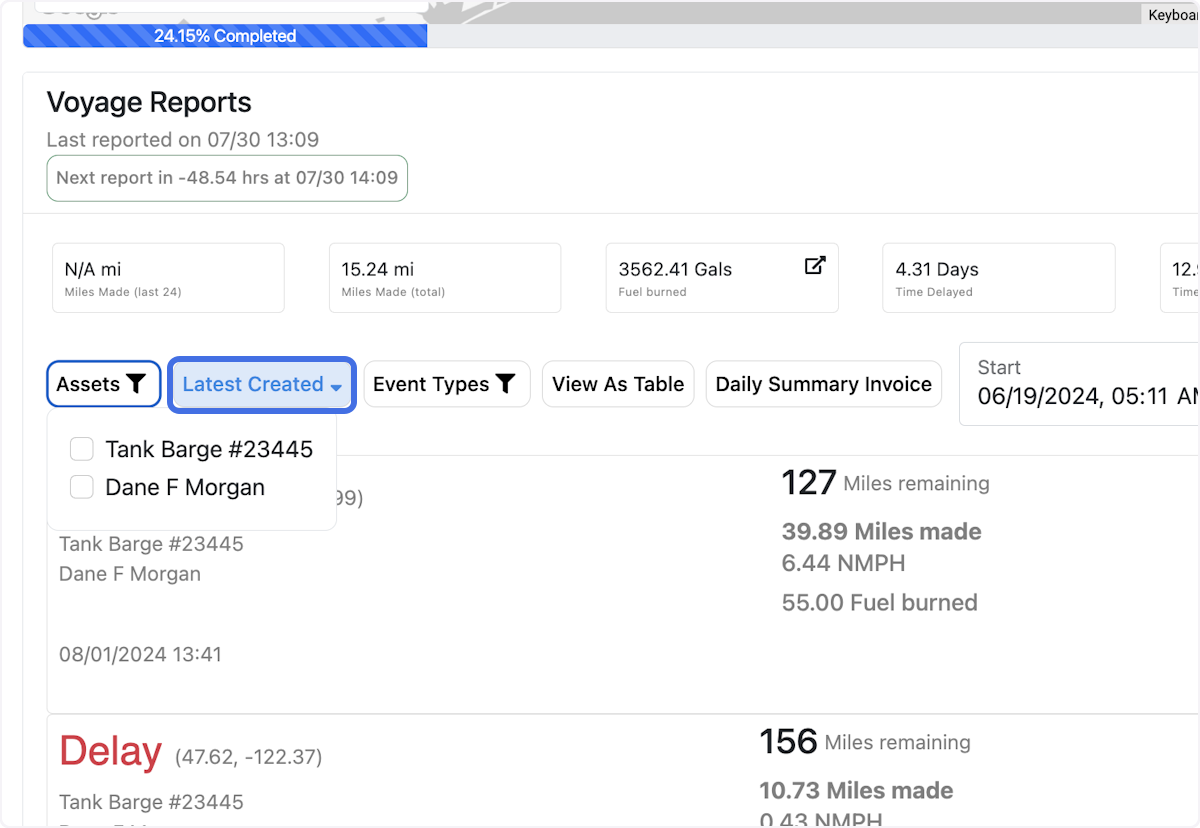Click the Miles Made (total) card

(444, 278)
